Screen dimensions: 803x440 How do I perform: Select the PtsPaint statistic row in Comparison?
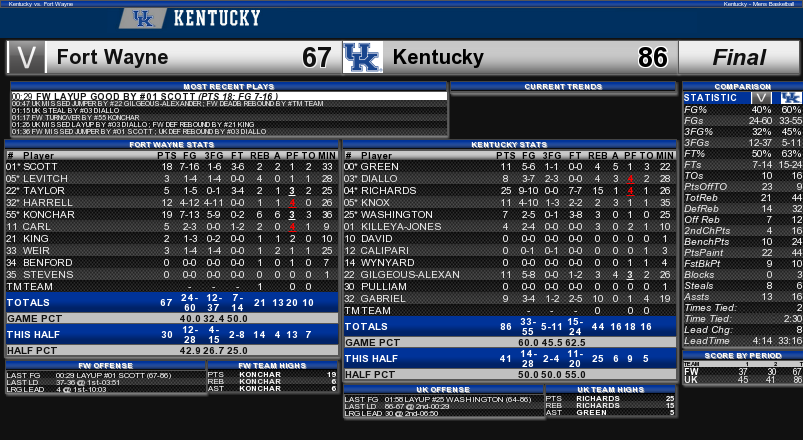tap(743, 253)
